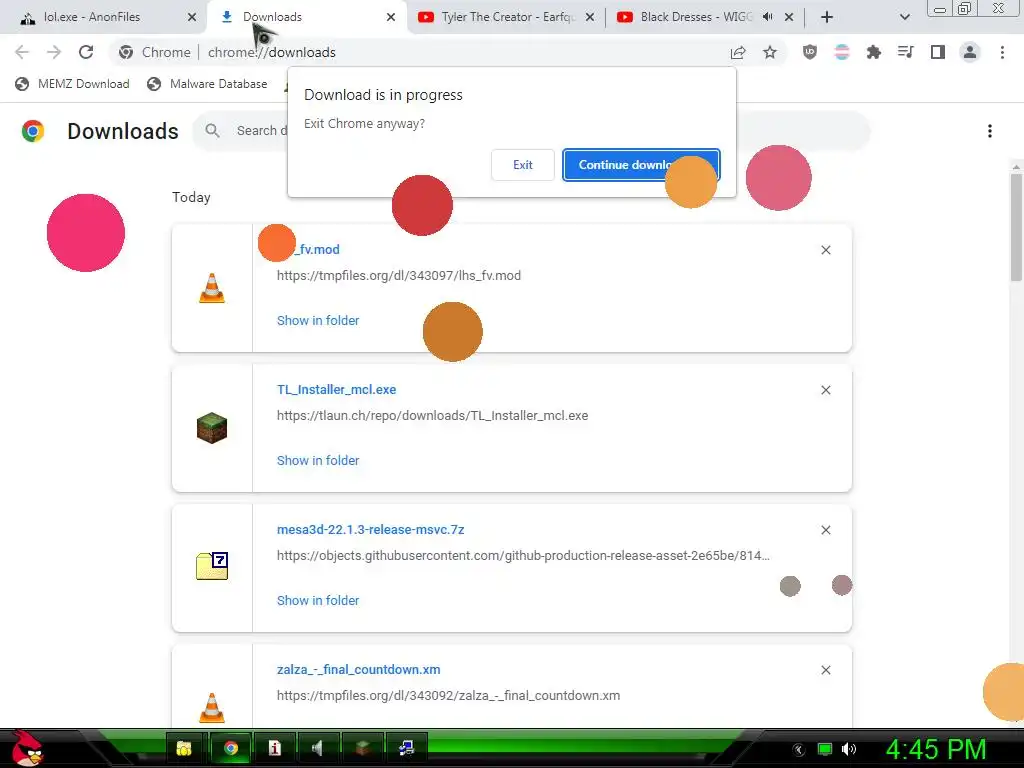Open the Extensions puzzle-piece menu
This screenshot has width=1024, height=768.
[874, 52]
